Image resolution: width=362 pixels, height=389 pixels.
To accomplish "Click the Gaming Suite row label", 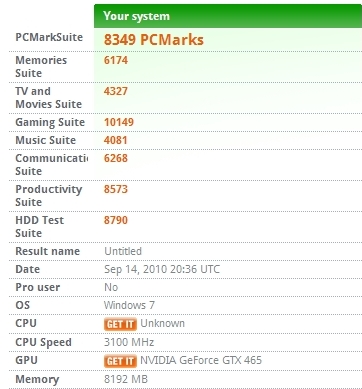I will click(x=50, y=122).
